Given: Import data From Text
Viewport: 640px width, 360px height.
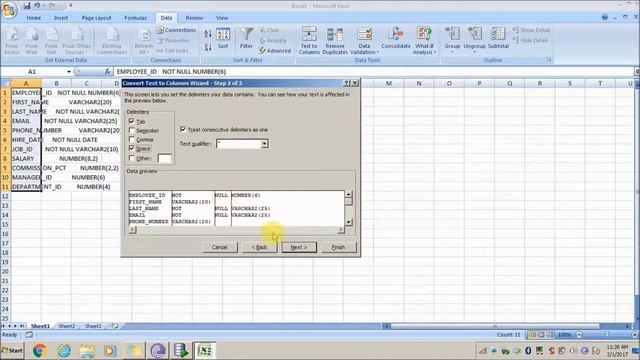Looking at the screenshot, I should pos(51,41).
